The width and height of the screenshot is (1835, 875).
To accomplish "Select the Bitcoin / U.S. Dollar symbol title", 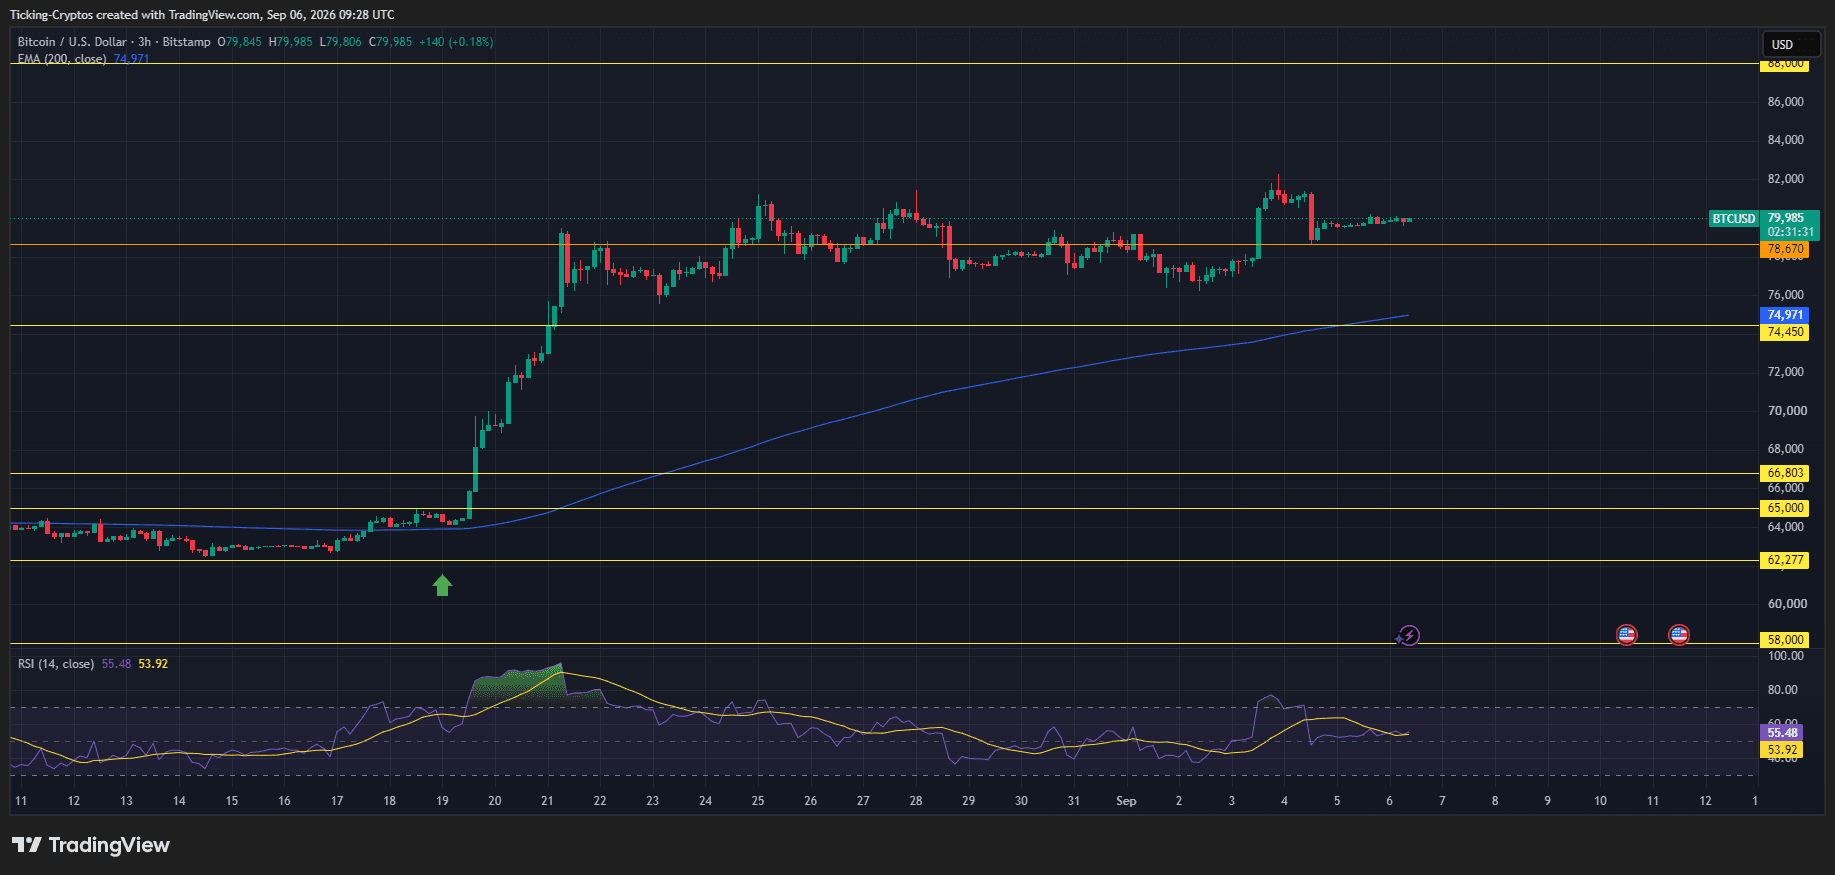I will pos(72,42).
